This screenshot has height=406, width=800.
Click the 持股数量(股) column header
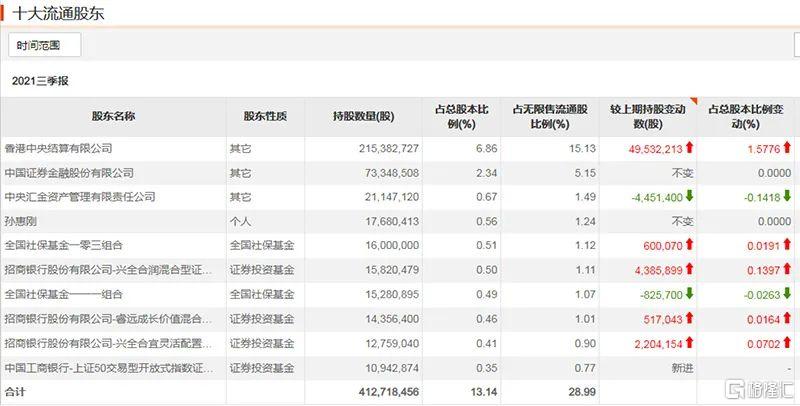click(x=364, y=116)
